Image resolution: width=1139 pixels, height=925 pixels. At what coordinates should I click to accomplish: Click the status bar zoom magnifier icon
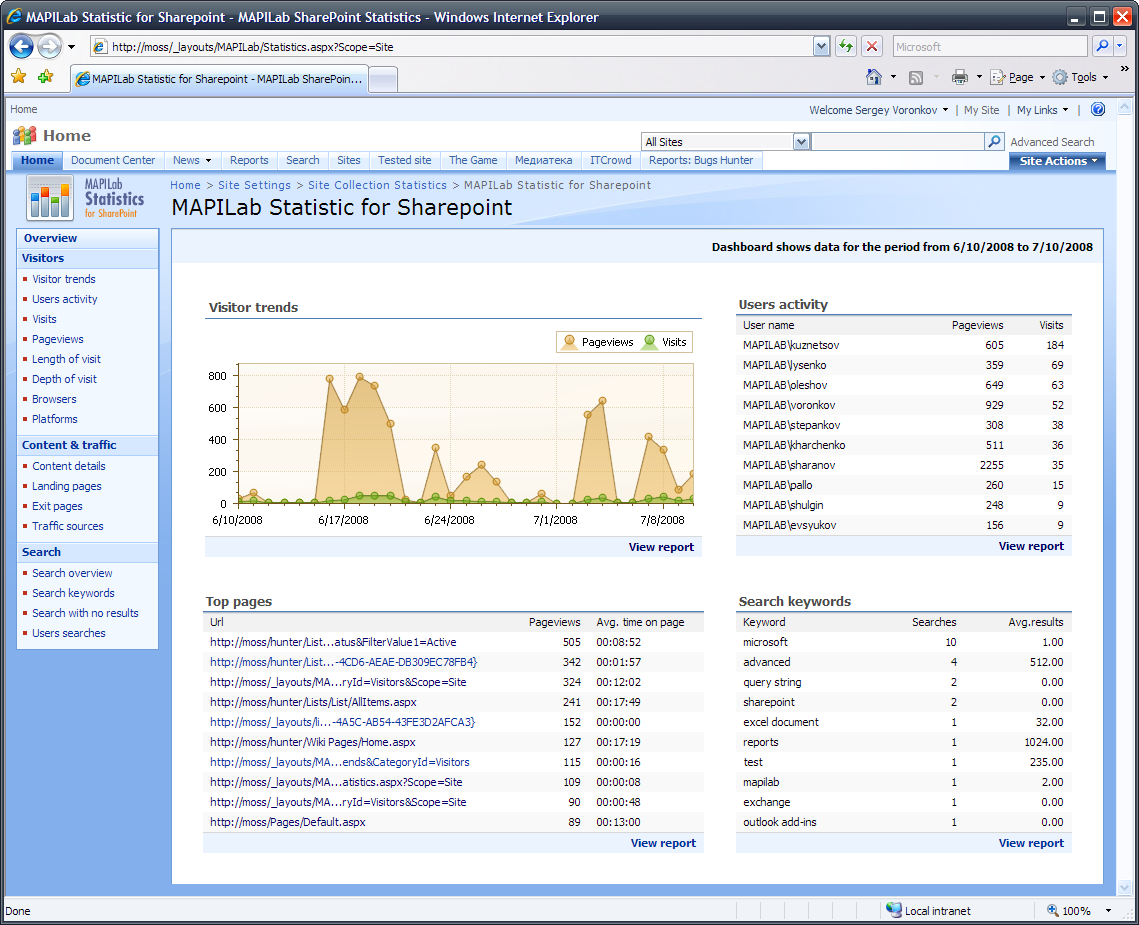coord(1053,910)
